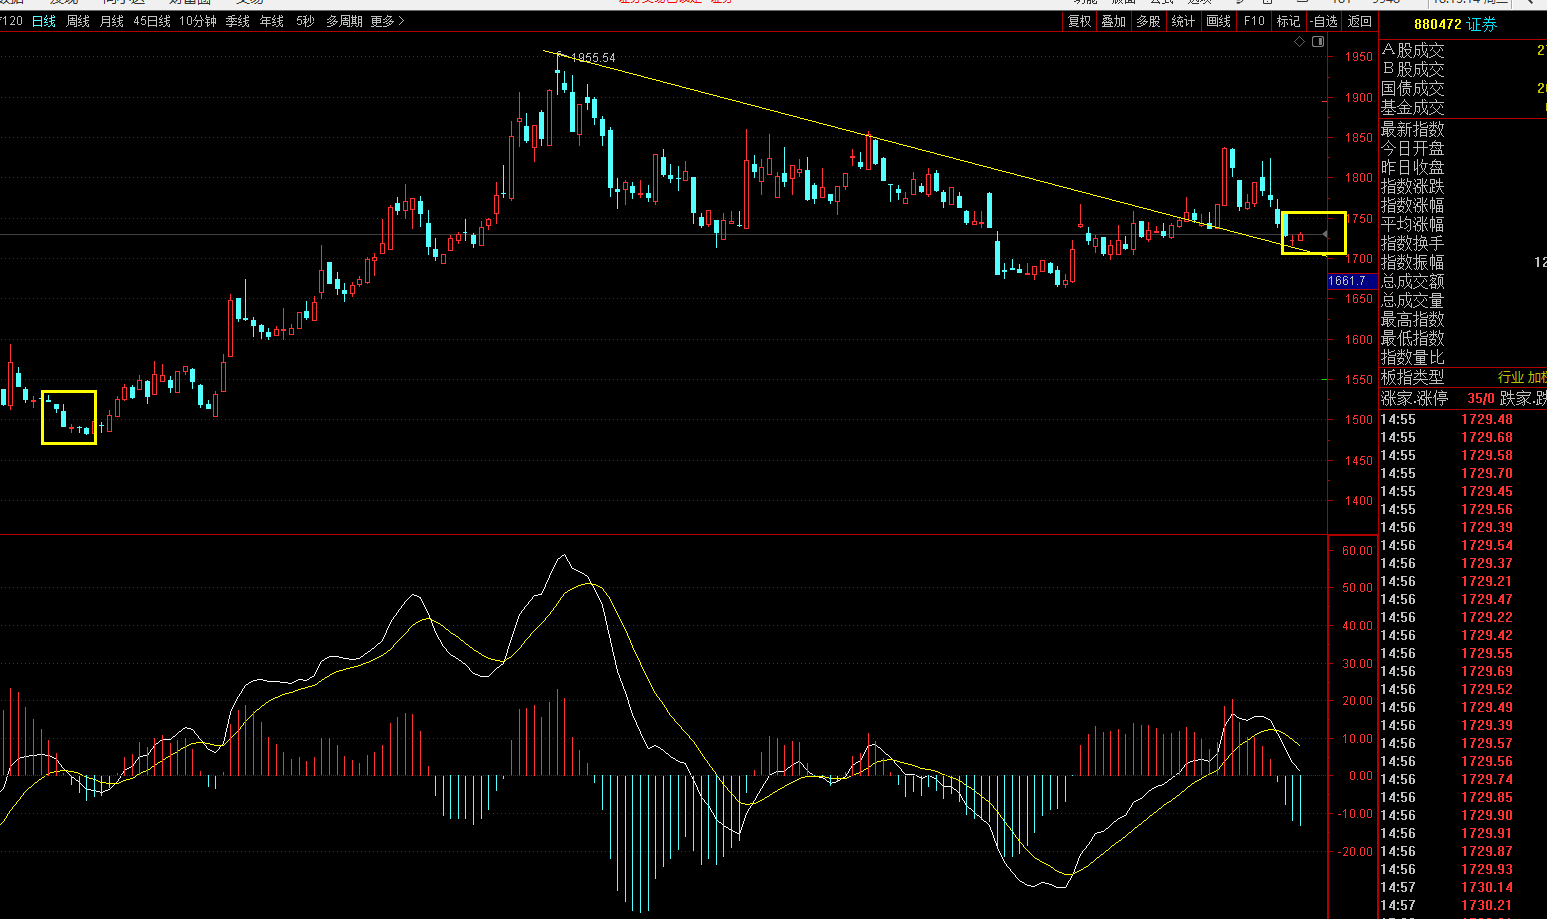Toggle -自选 watchlist removal
1547x919 pixels.
(x=1324, y=21)
